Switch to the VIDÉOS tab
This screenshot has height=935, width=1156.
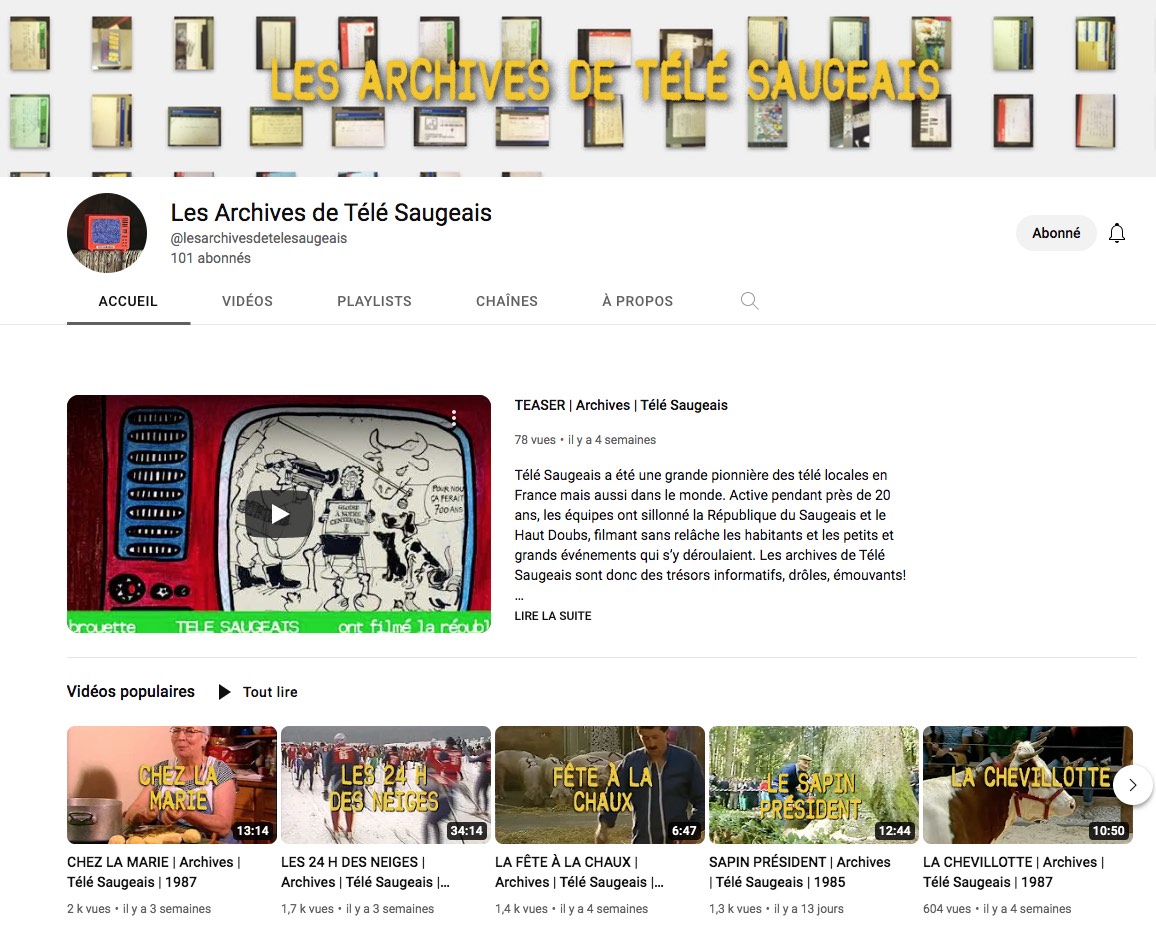[x=247, y=301]
